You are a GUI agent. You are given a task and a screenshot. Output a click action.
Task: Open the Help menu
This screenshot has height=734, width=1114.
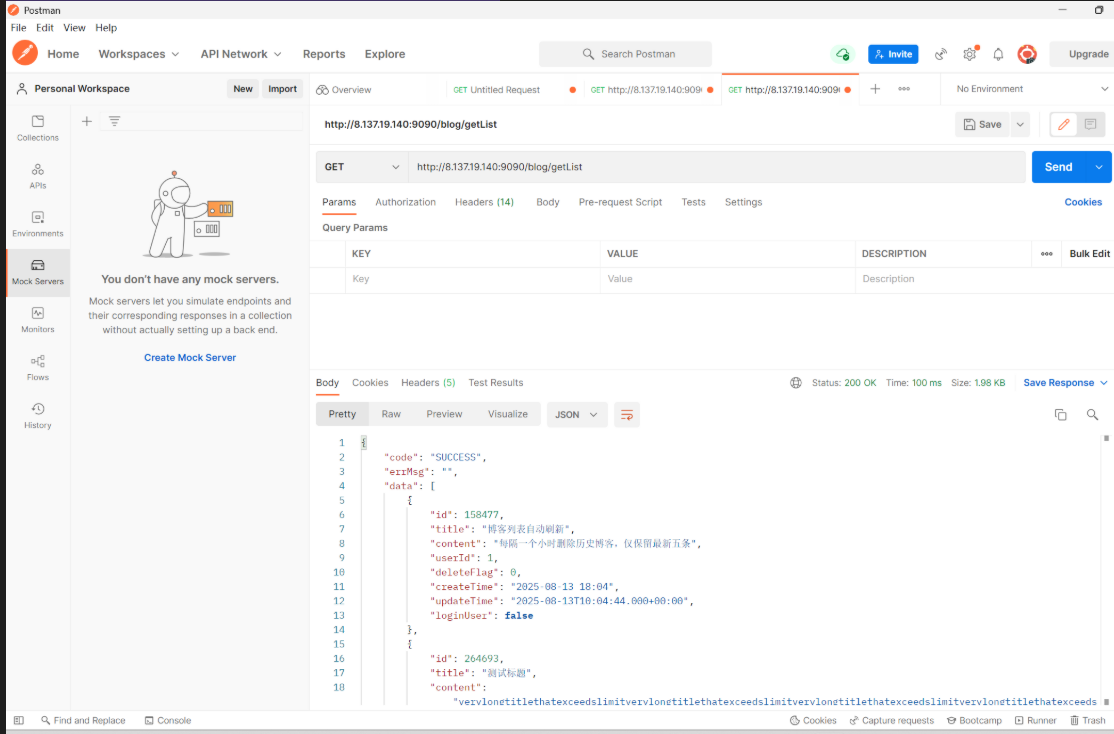point(106,28)
